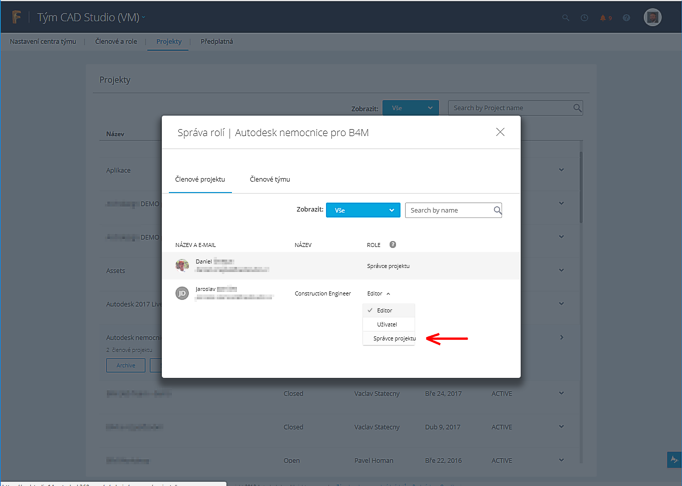Open user profile avatar menu
This screenshot has height=486, width=682.
click(652, 18)
